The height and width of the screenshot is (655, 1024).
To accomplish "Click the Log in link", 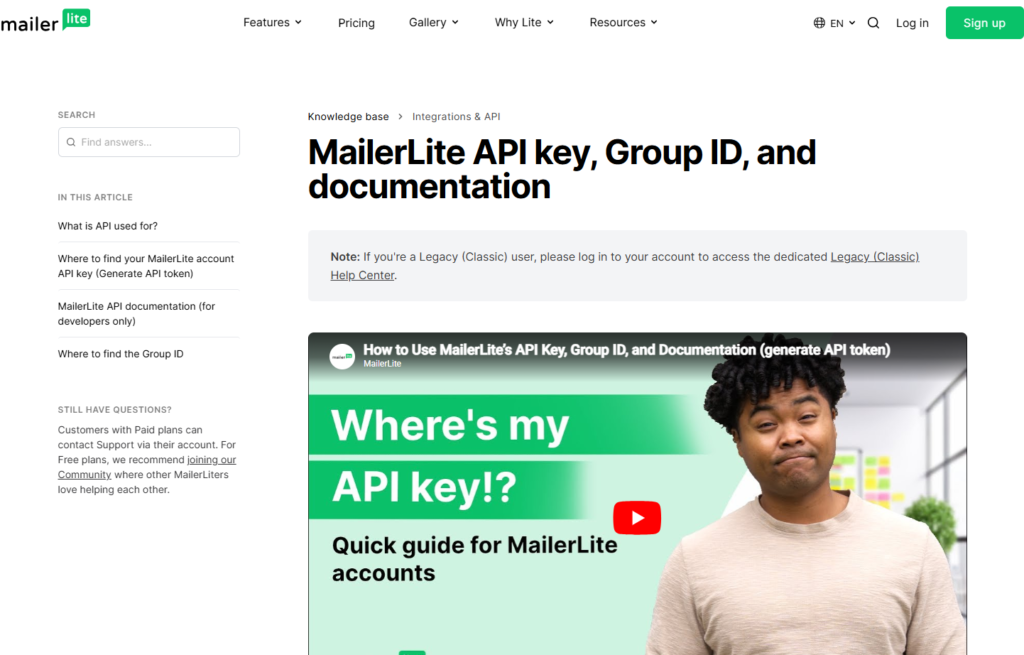I will click(912, 23).
